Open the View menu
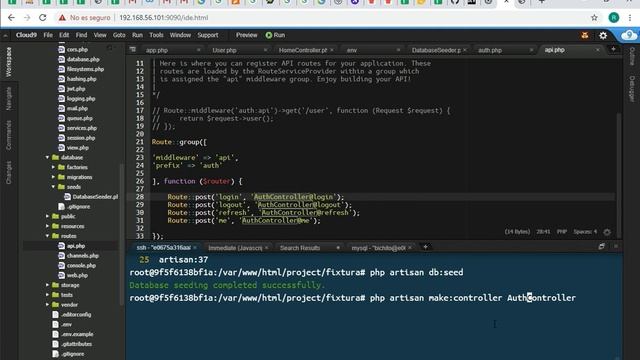The height and width of the screenshot is (360, 640). coord(100,35)
